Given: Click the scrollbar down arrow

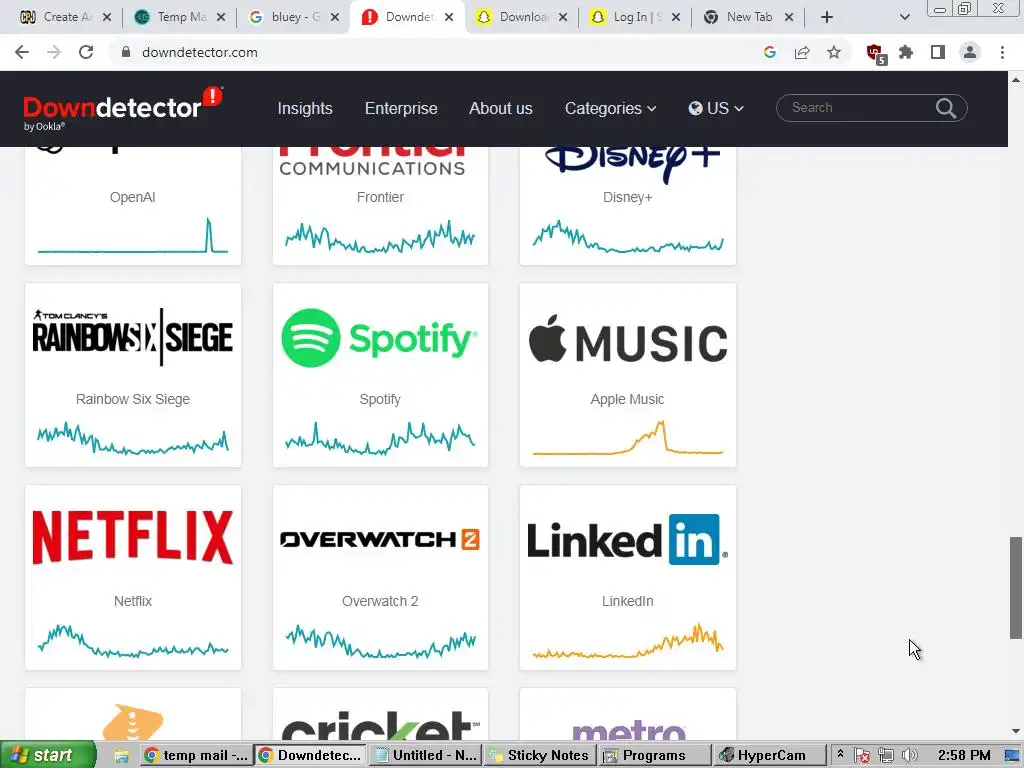Looking at the screenshot, I should click(1016, 731).
